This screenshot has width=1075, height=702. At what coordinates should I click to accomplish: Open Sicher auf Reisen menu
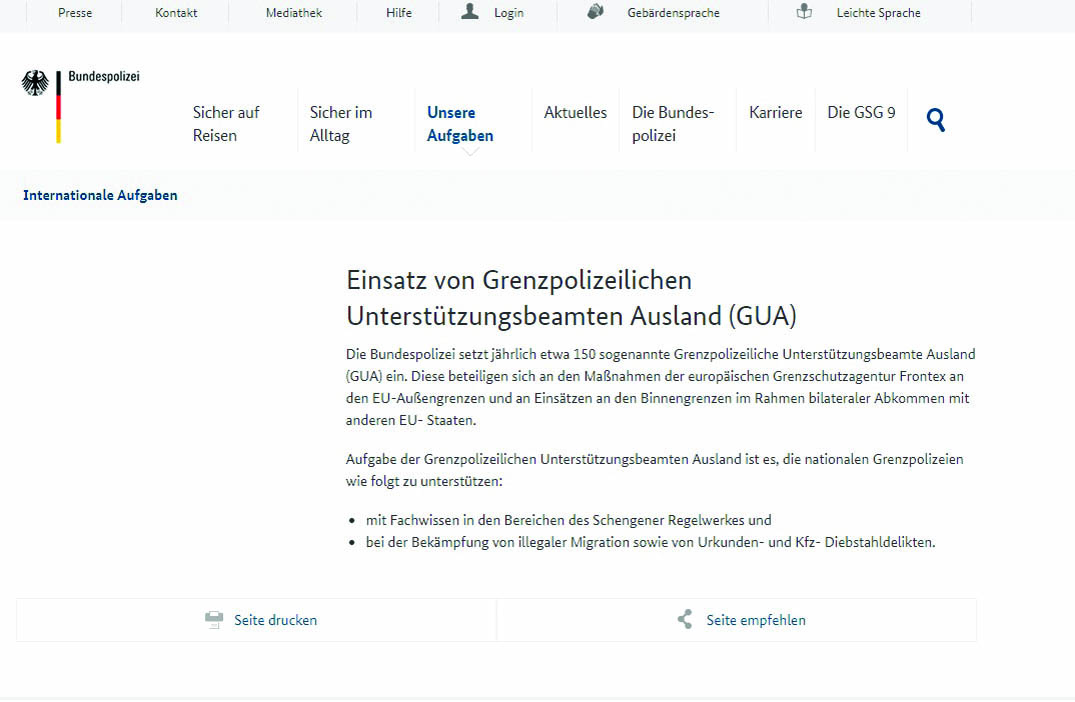pos(226,124)
